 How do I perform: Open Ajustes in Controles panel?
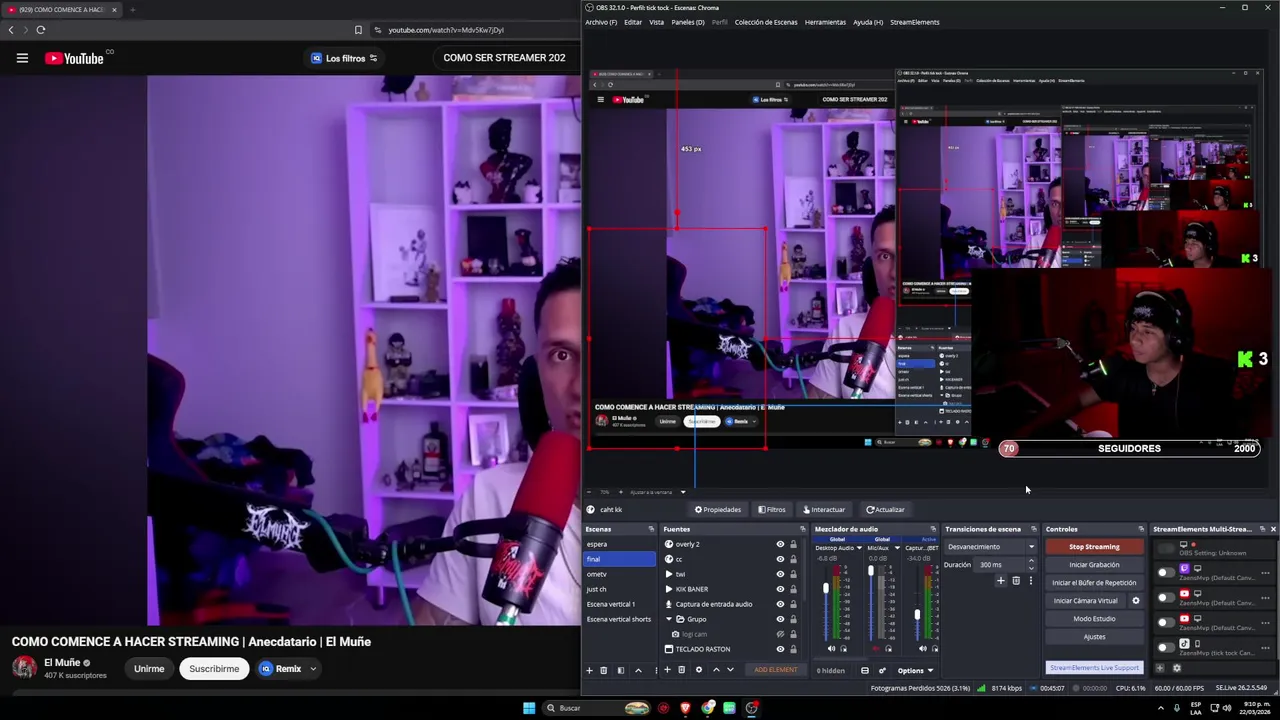coord(1094,637)
